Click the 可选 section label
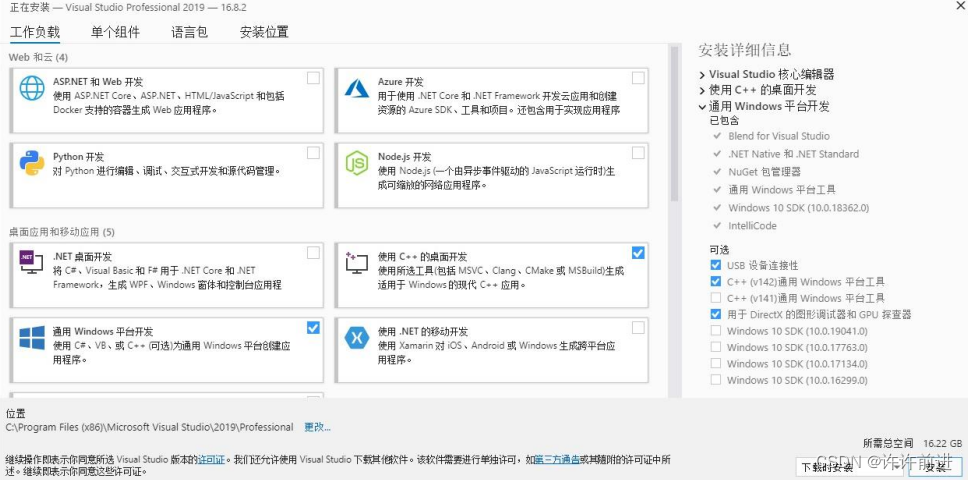The image size is (968, 480). pos(719,250)
